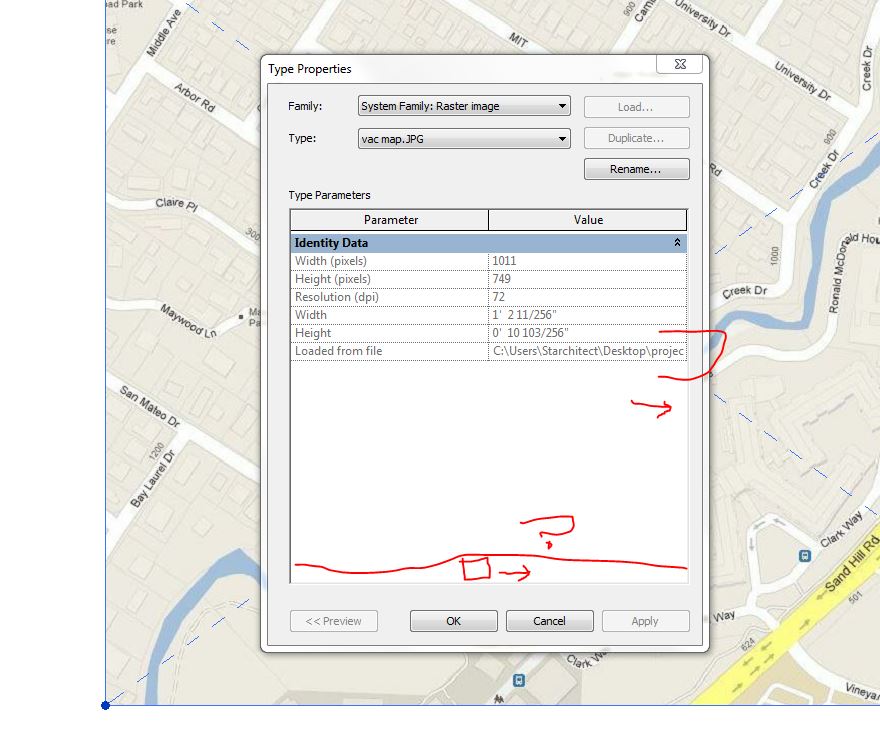Click the Apply button
Screen dimensions: 880x737
click(x=645, y=621)
